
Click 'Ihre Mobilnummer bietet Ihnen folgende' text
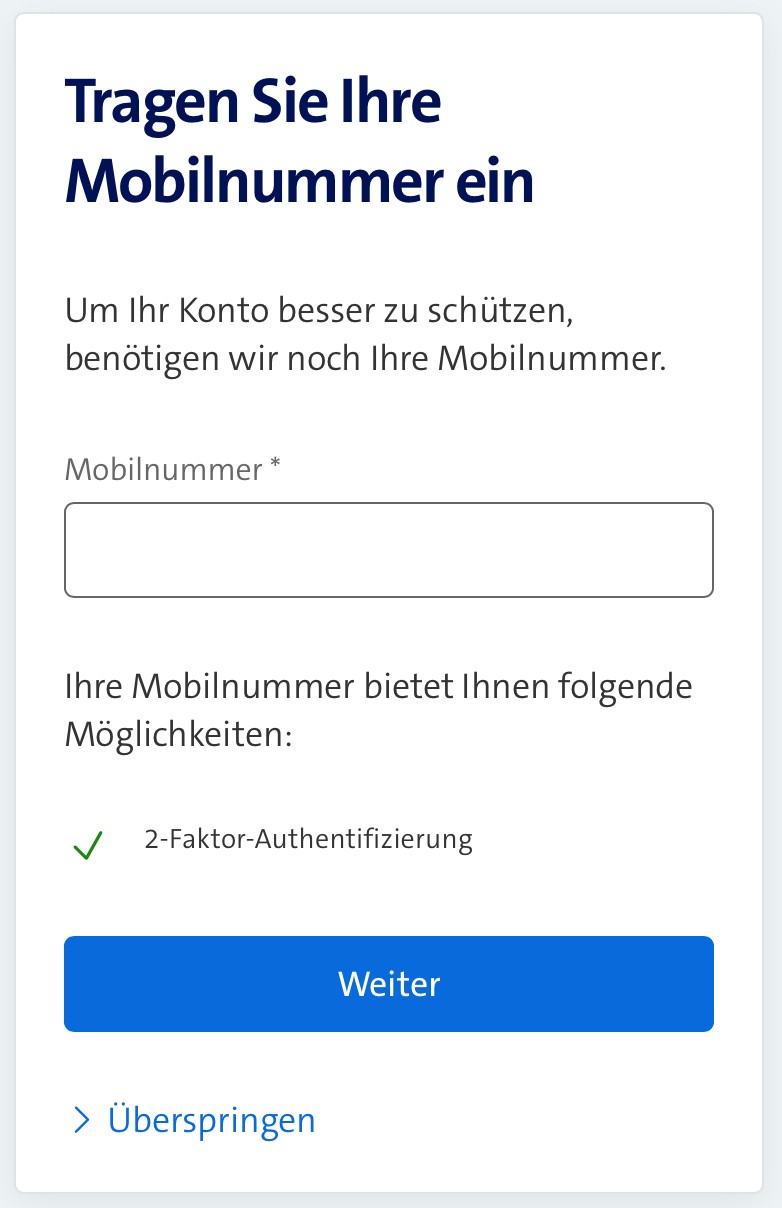(379, 687)
